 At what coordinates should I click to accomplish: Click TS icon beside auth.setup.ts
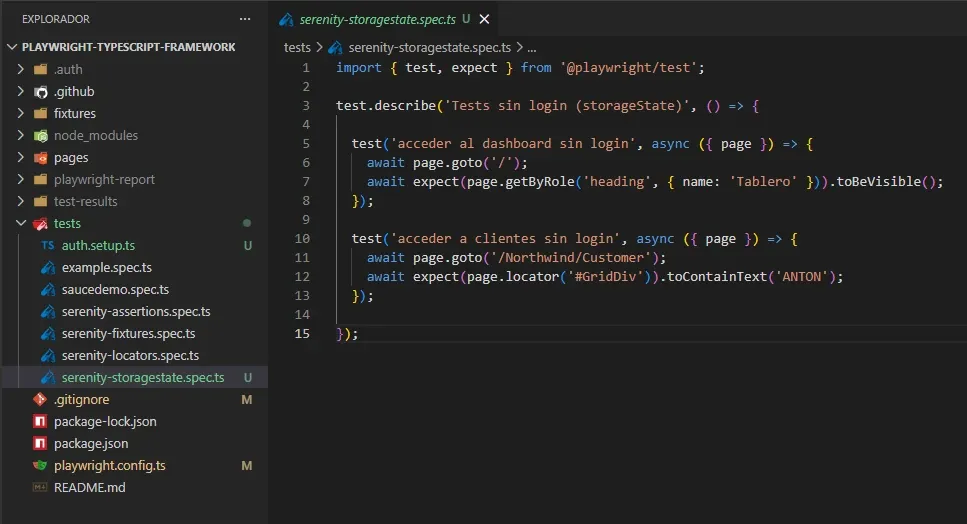point(47,245)
